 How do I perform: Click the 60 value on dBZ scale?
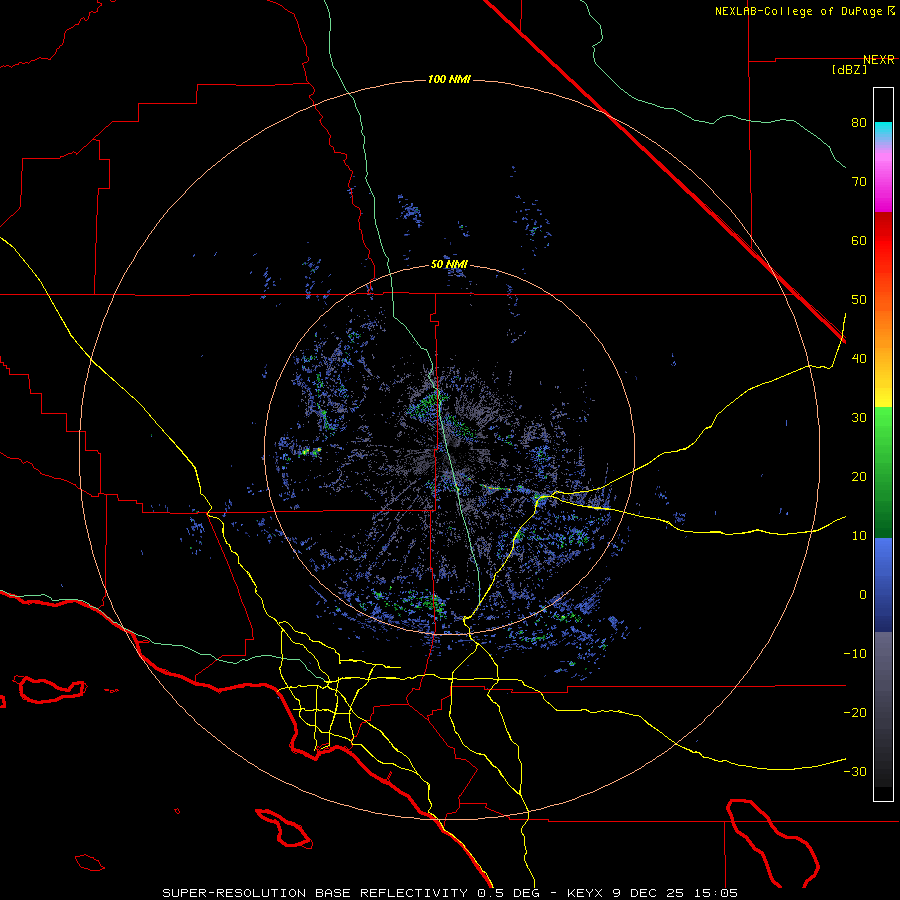click(x=859, y=240)
